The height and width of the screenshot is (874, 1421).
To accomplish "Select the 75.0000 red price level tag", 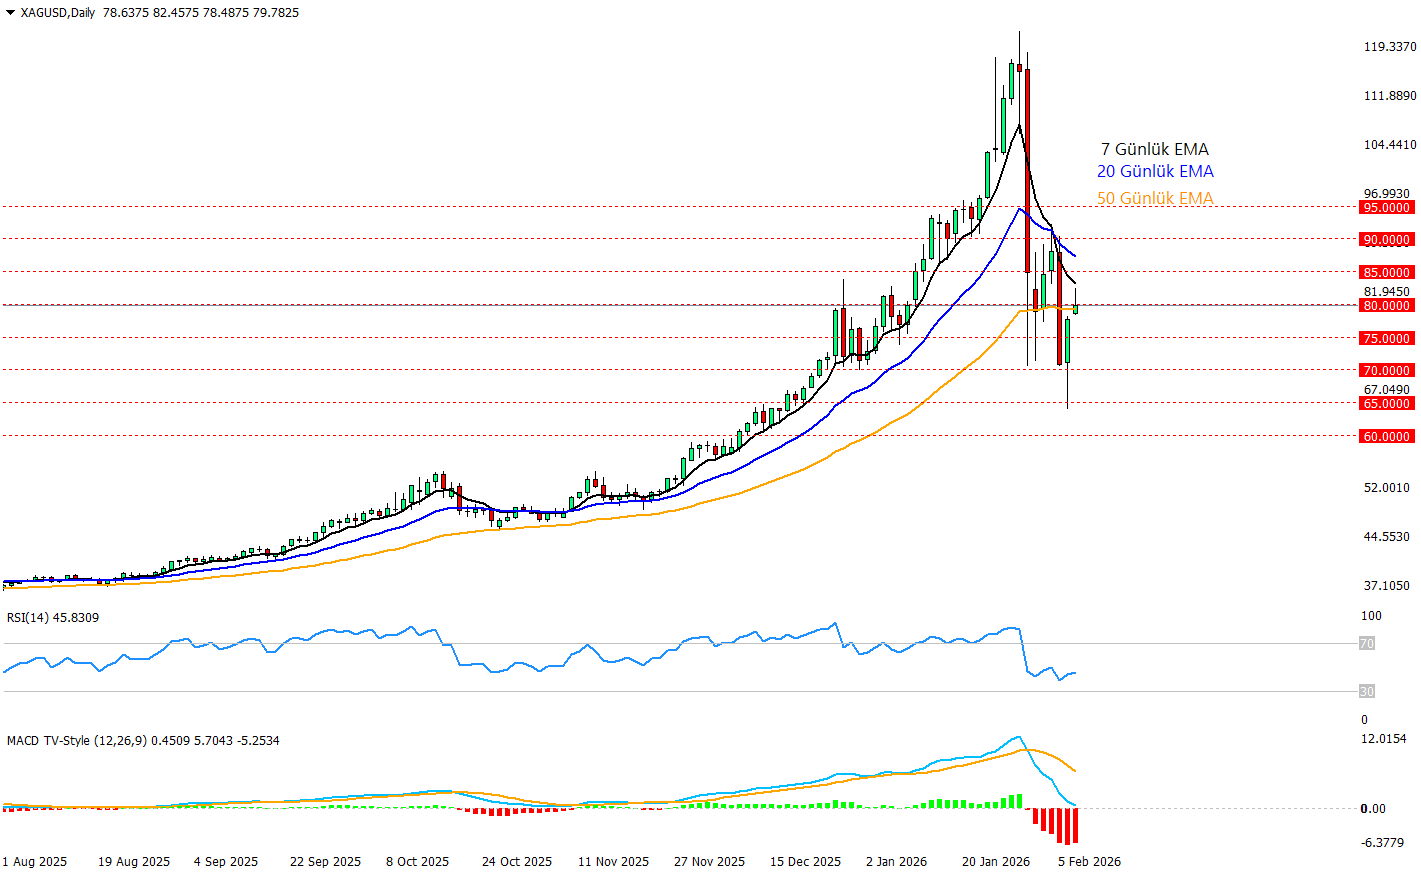I will click(x=1386, y=339).
